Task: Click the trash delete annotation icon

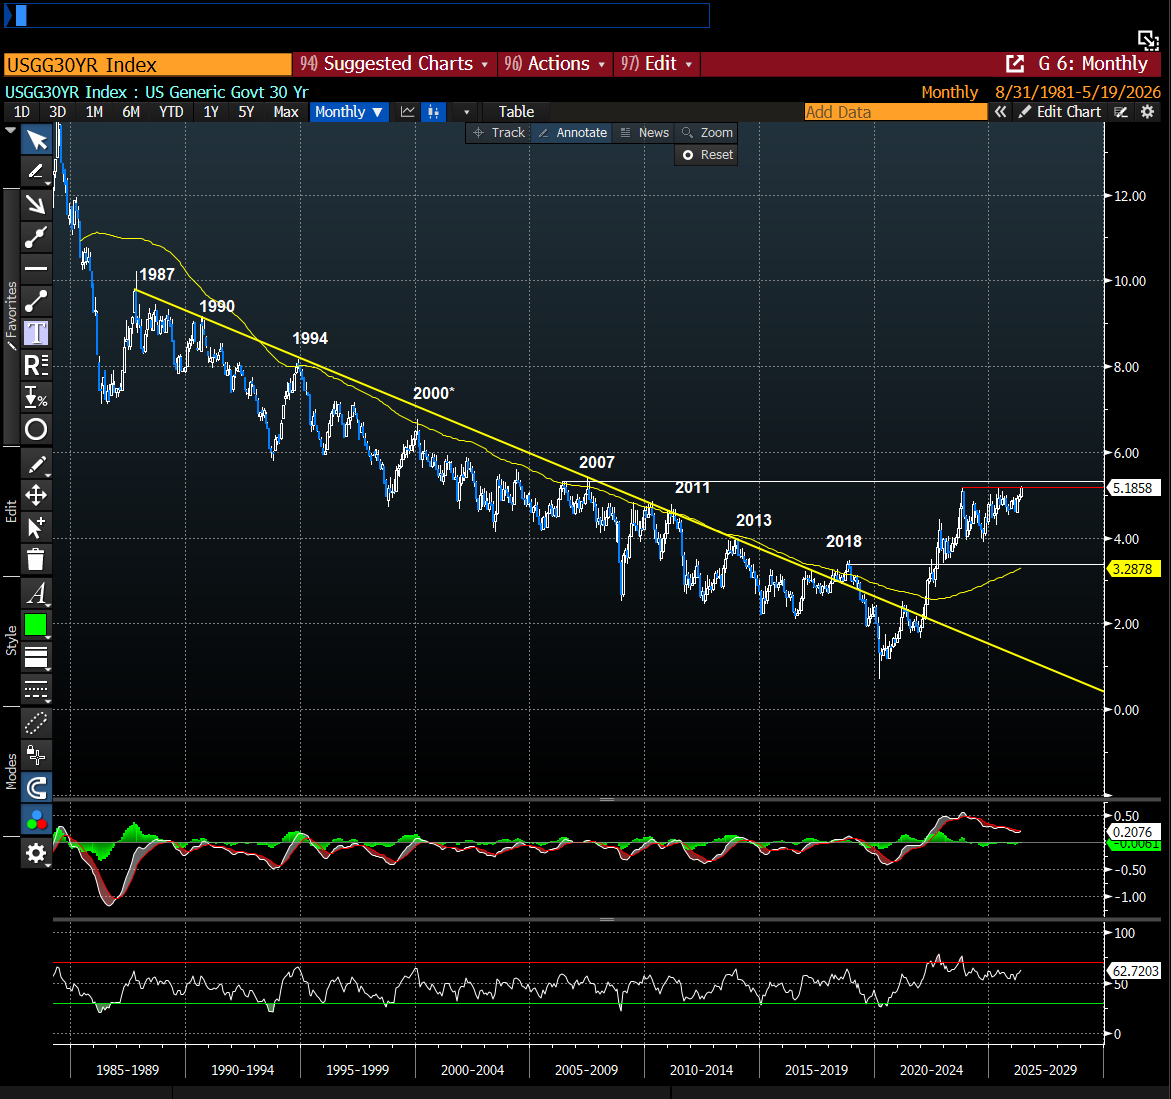Action: coord(36,559)
